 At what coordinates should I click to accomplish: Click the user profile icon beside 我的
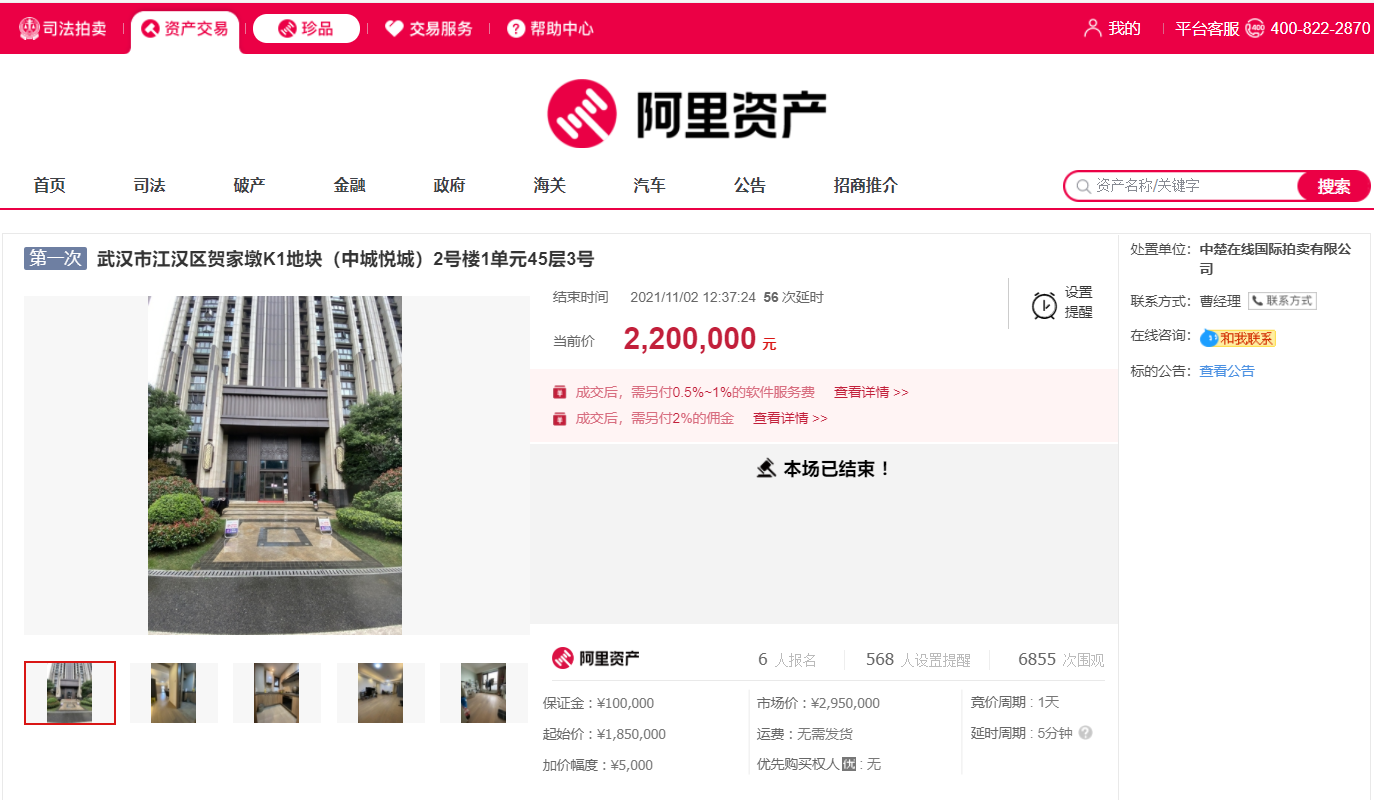(x=1093, y=28)
